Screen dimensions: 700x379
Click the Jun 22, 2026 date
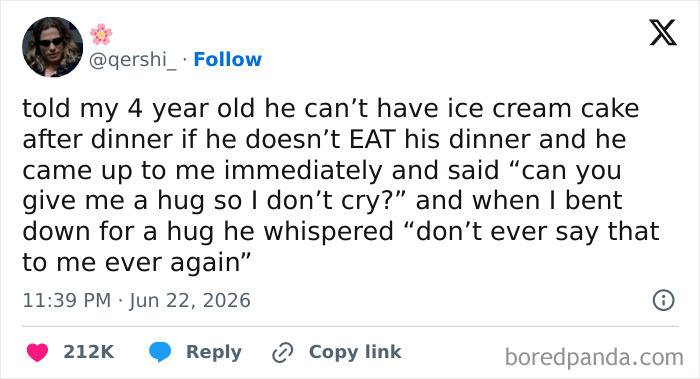[190, 301]
